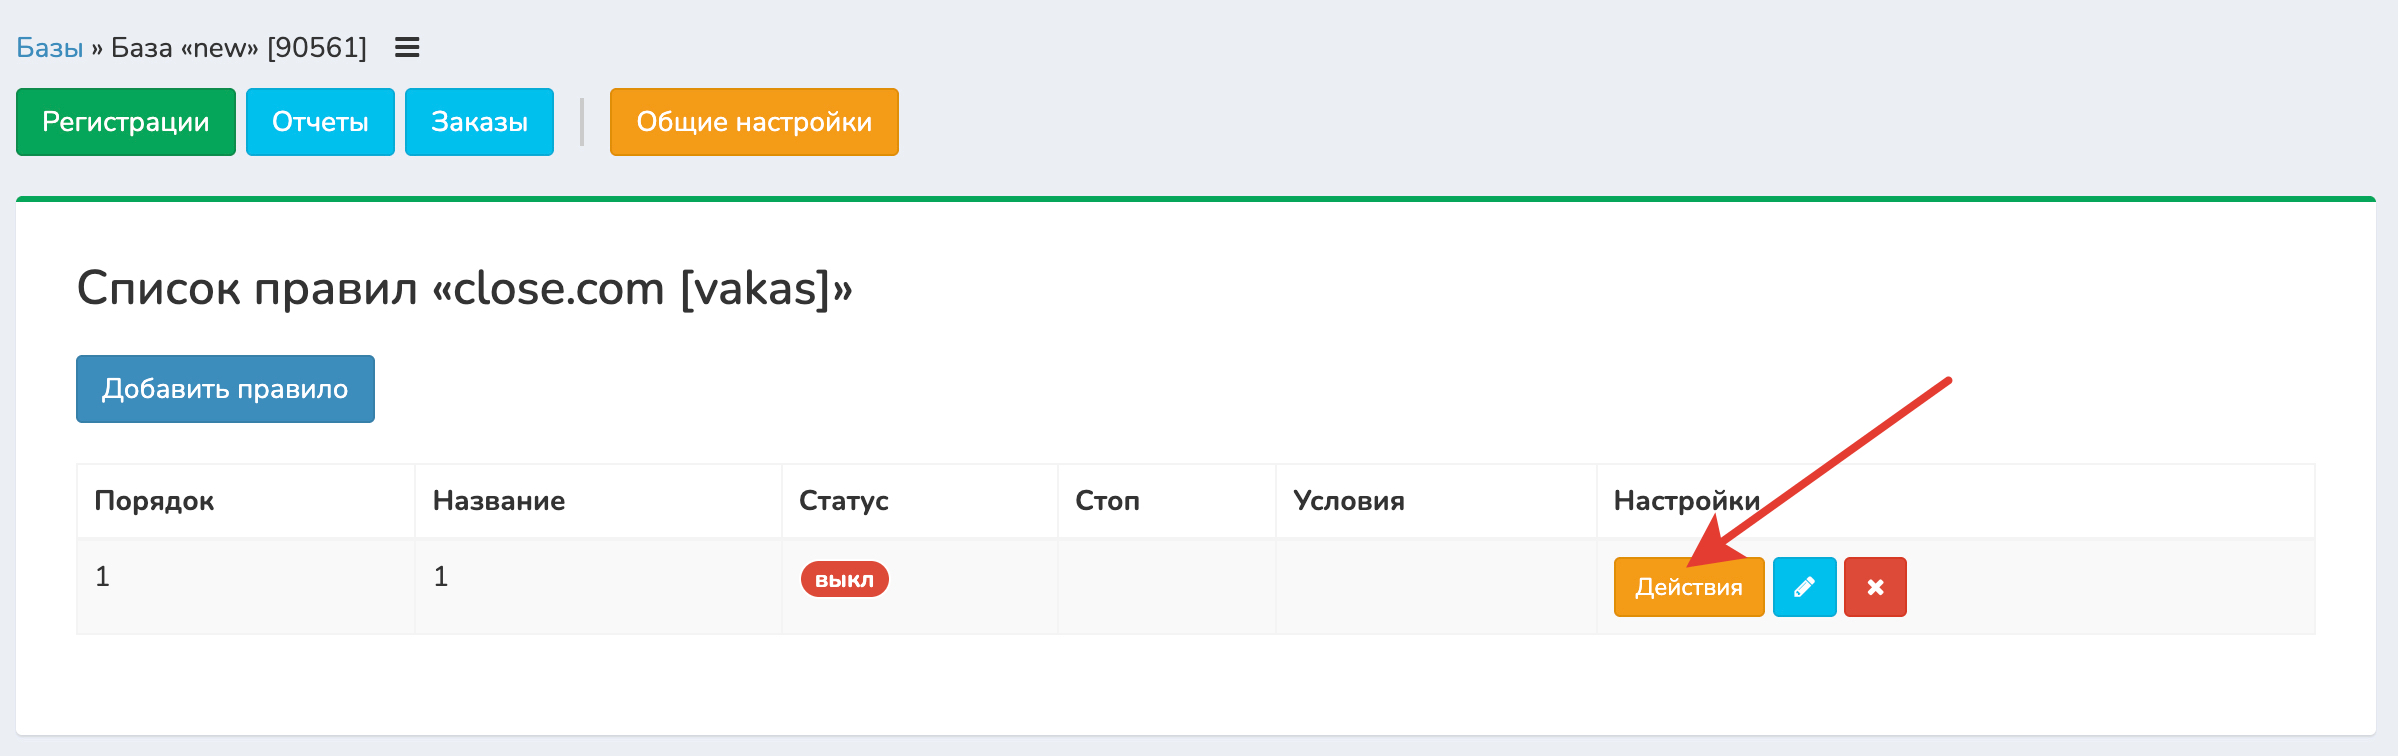
Task: Click the order number cell in first row
Action: pos(102,577)
